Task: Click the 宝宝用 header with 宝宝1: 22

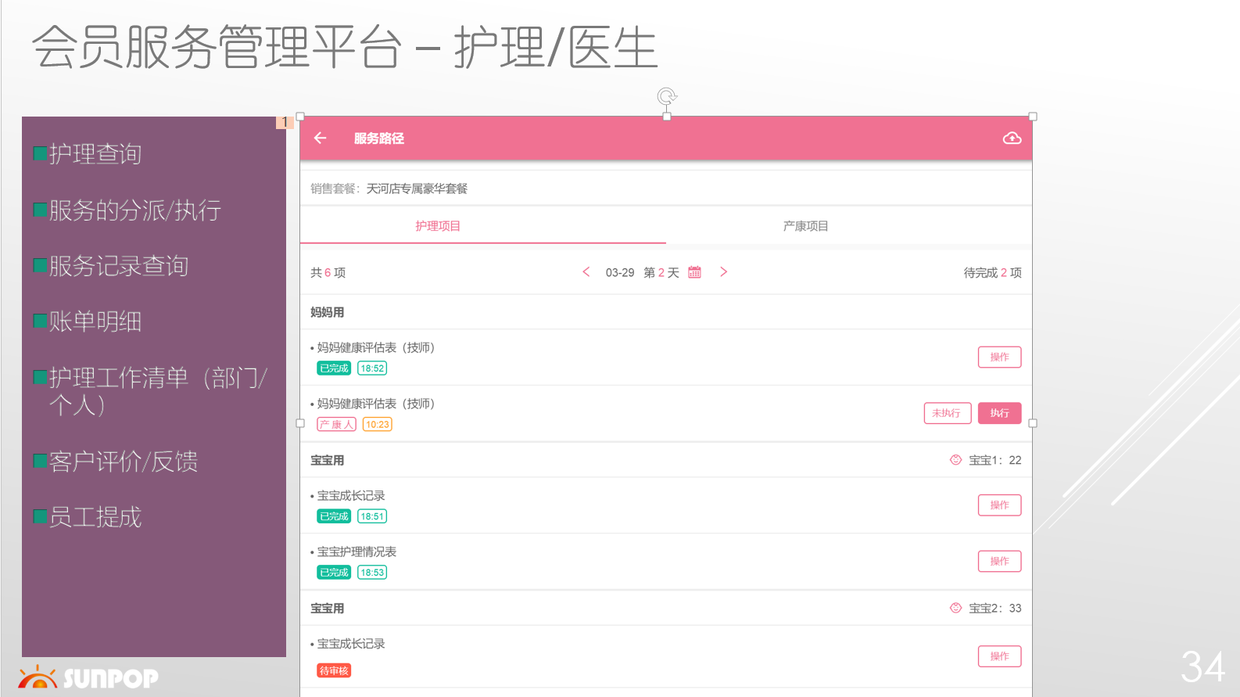Action: [665, 460]
